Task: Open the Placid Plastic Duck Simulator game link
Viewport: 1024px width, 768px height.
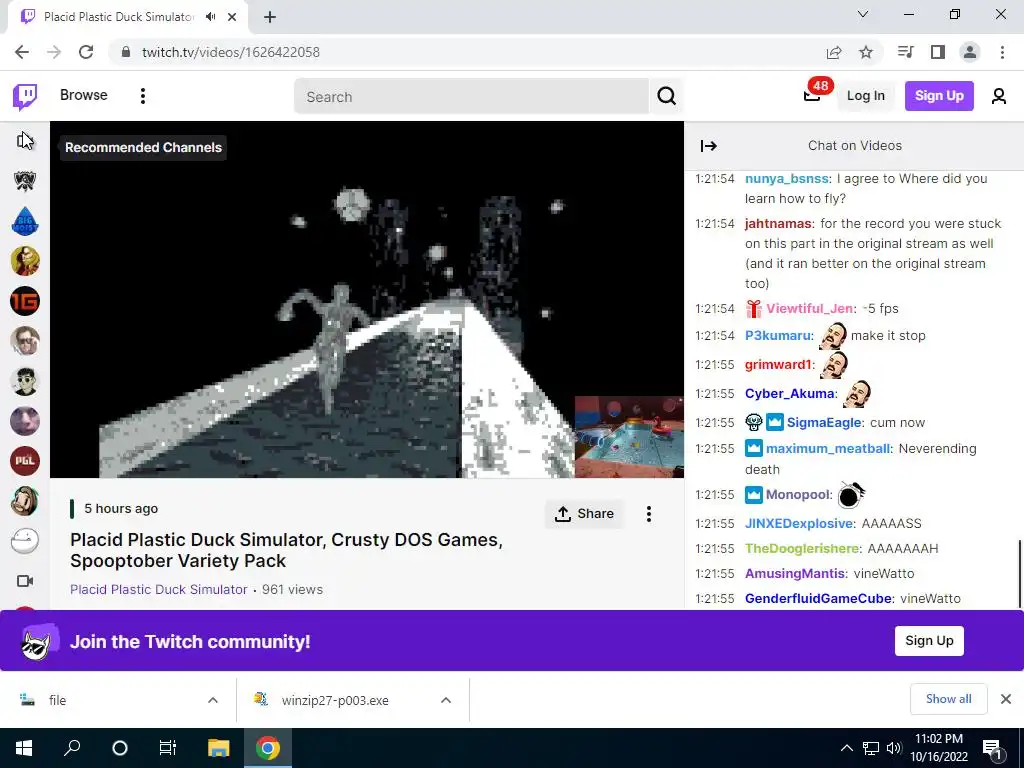Action: [x=159, y=589]
